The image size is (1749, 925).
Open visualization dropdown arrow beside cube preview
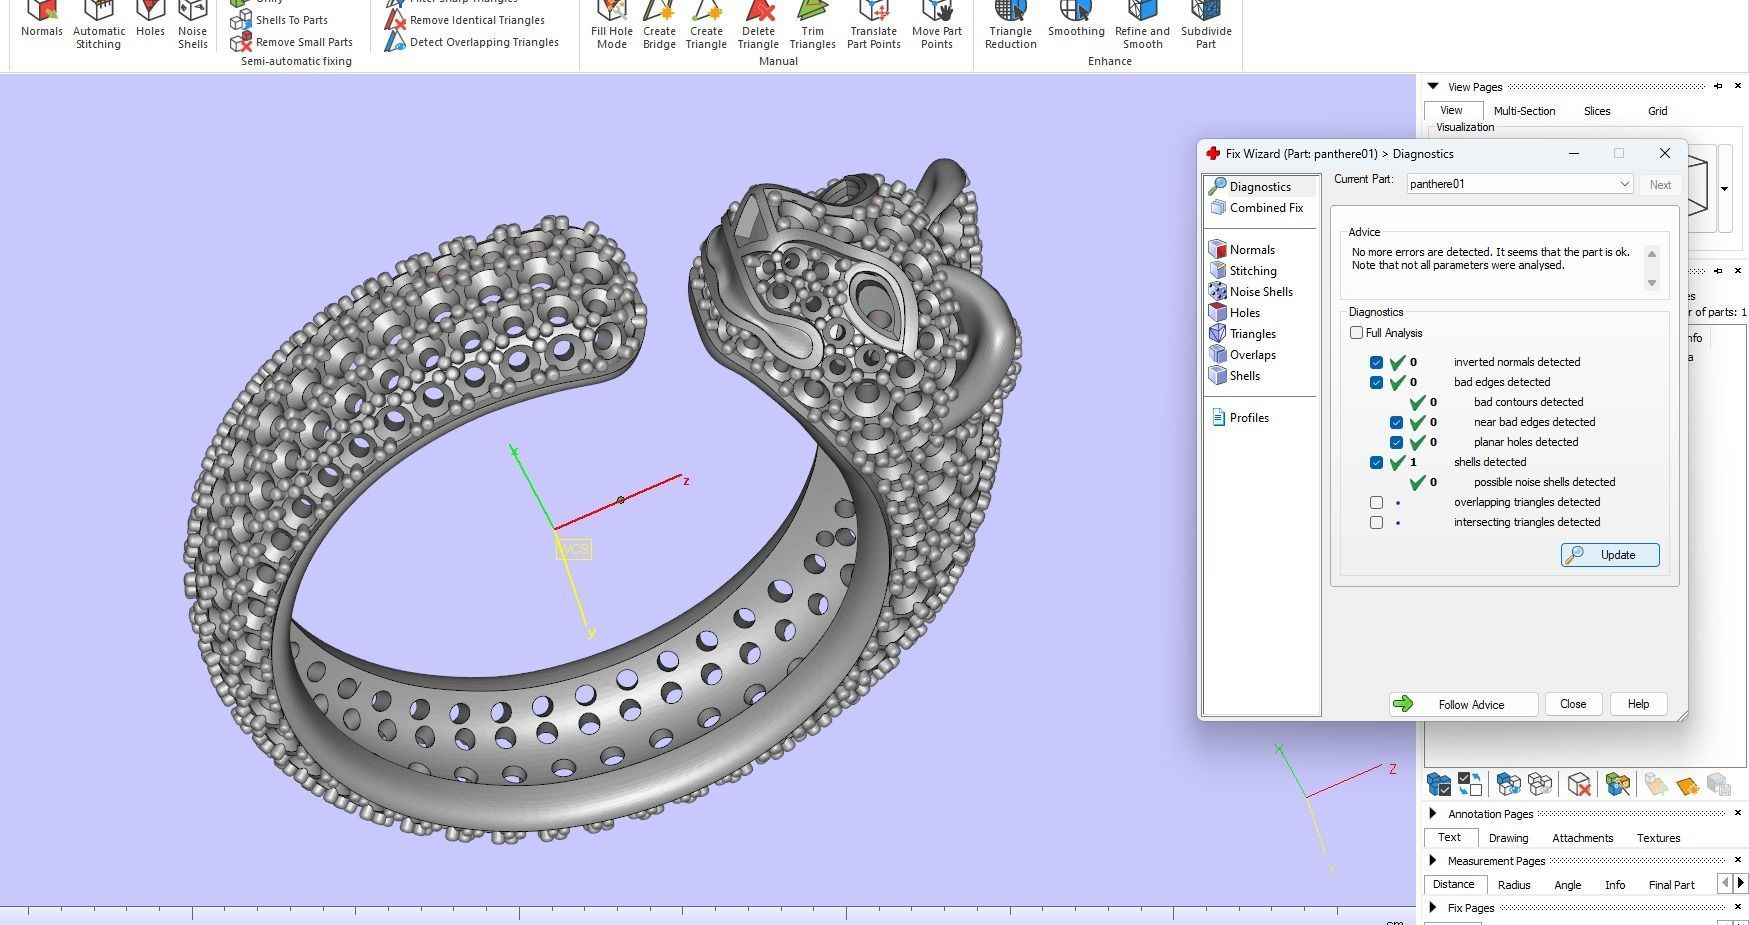click(1724, 189)
